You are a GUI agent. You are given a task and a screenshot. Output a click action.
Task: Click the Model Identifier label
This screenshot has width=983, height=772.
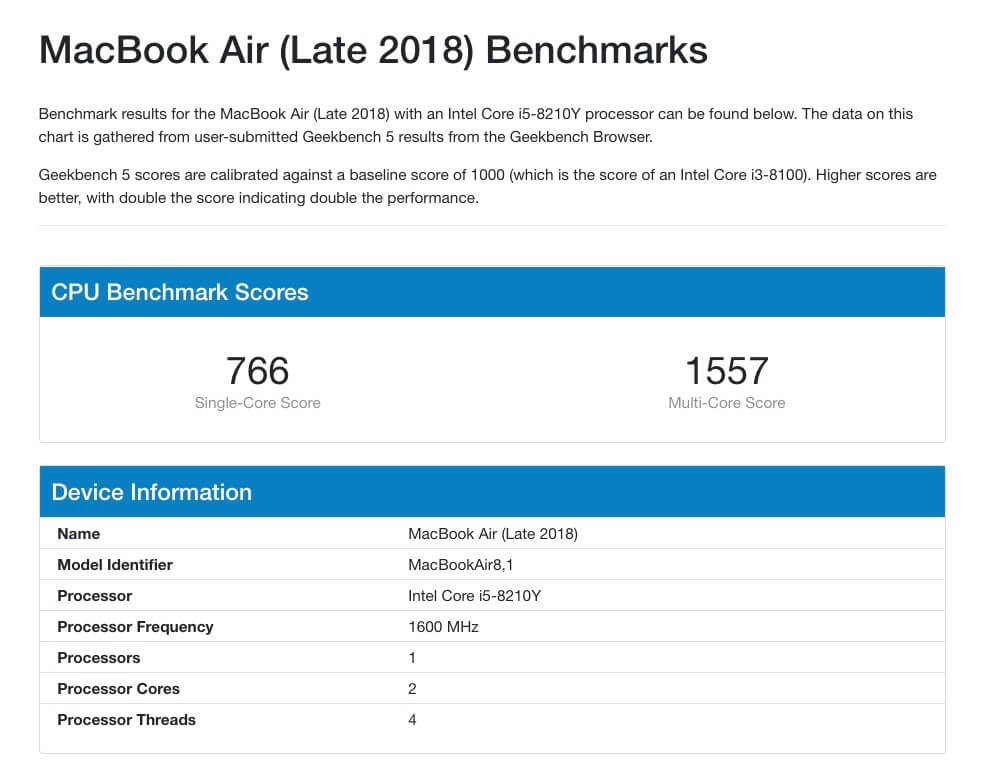[115, 564]
